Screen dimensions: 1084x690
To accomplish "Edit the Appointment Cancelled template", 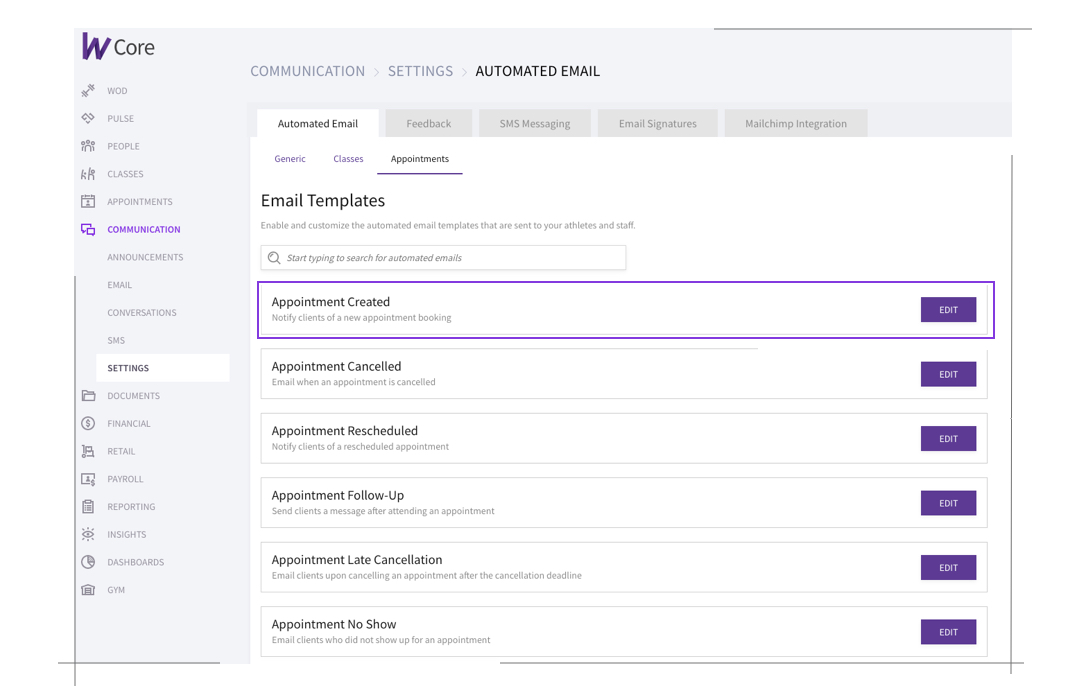I will click(x=947, y=374).
